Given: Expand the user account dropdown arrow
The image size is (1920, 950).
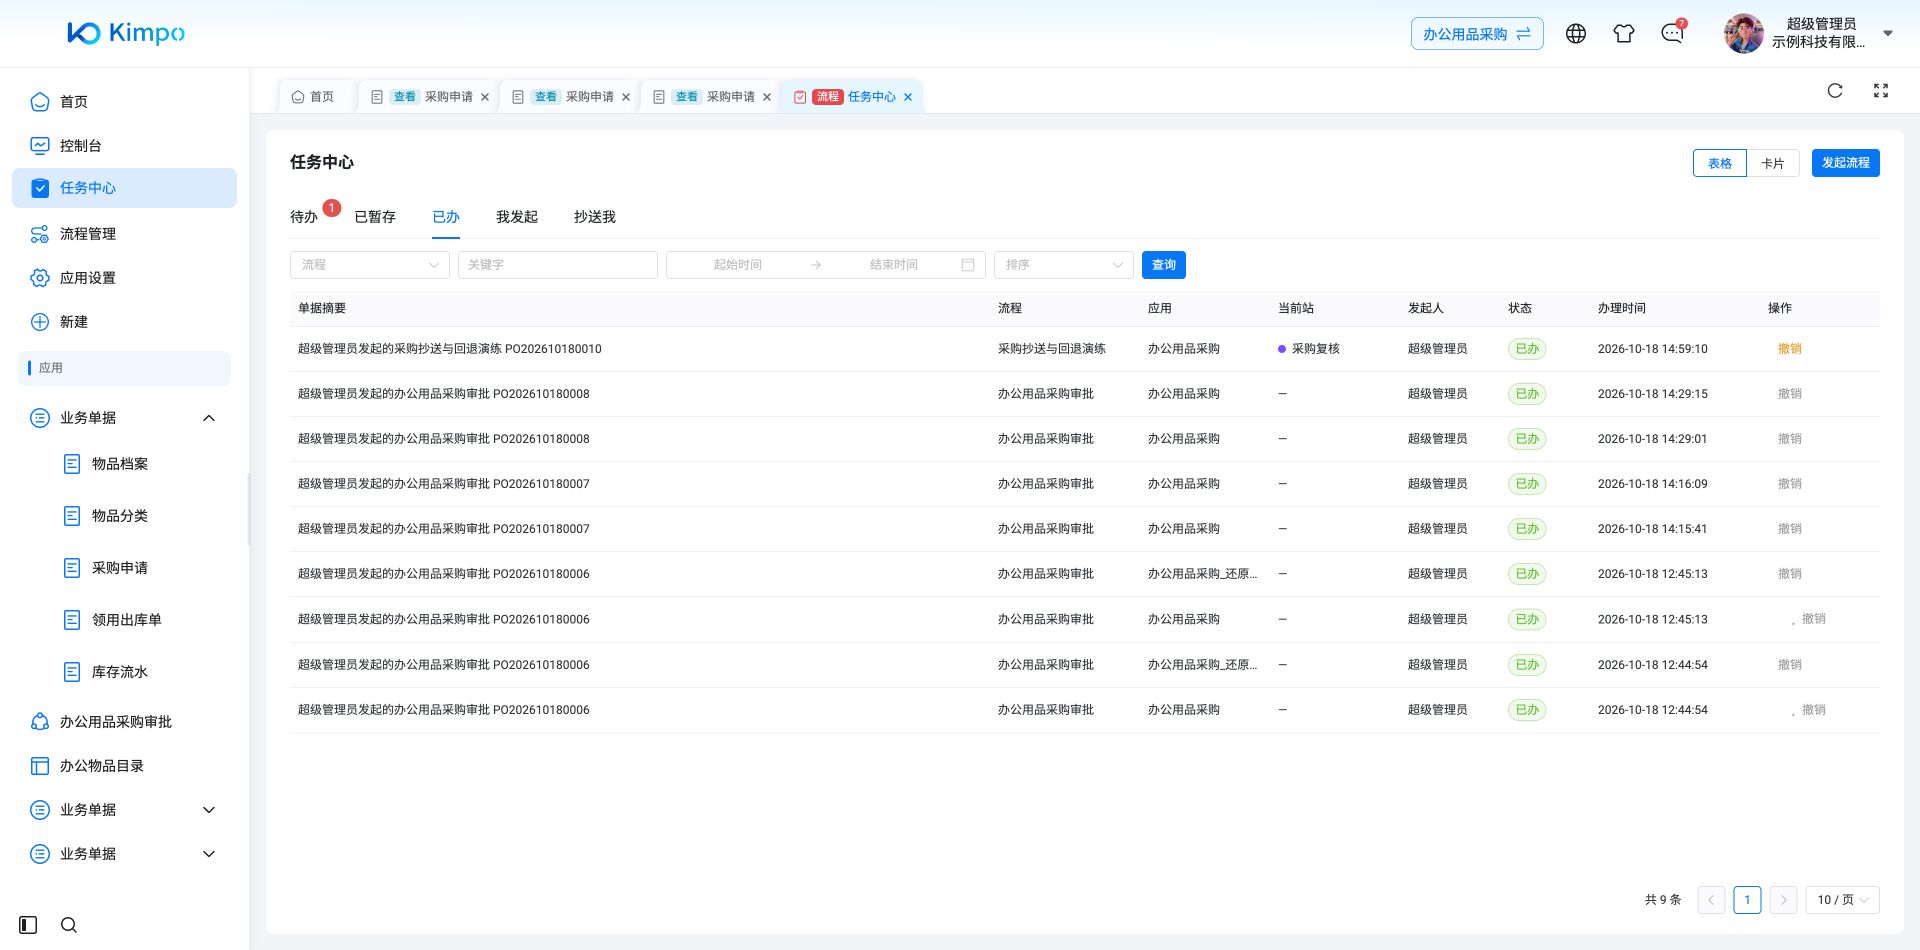Looking at the screenshot, I should (1888, 34).
